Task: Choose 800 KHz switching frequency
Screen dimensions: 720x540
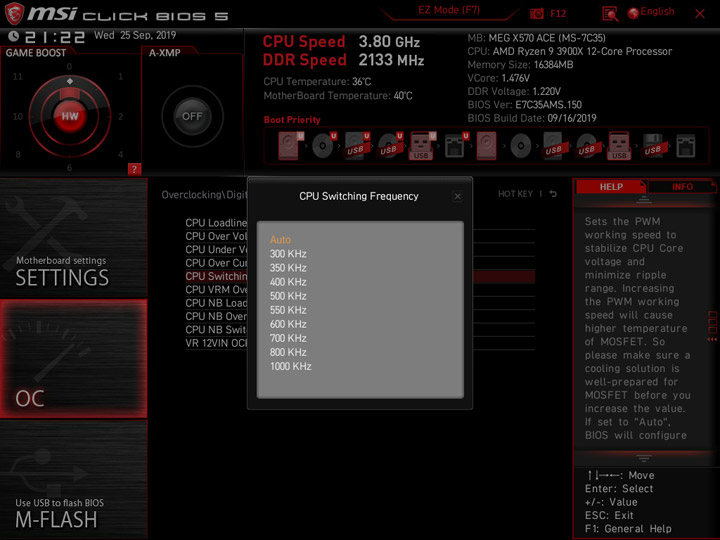Action: tap(288, 352)
